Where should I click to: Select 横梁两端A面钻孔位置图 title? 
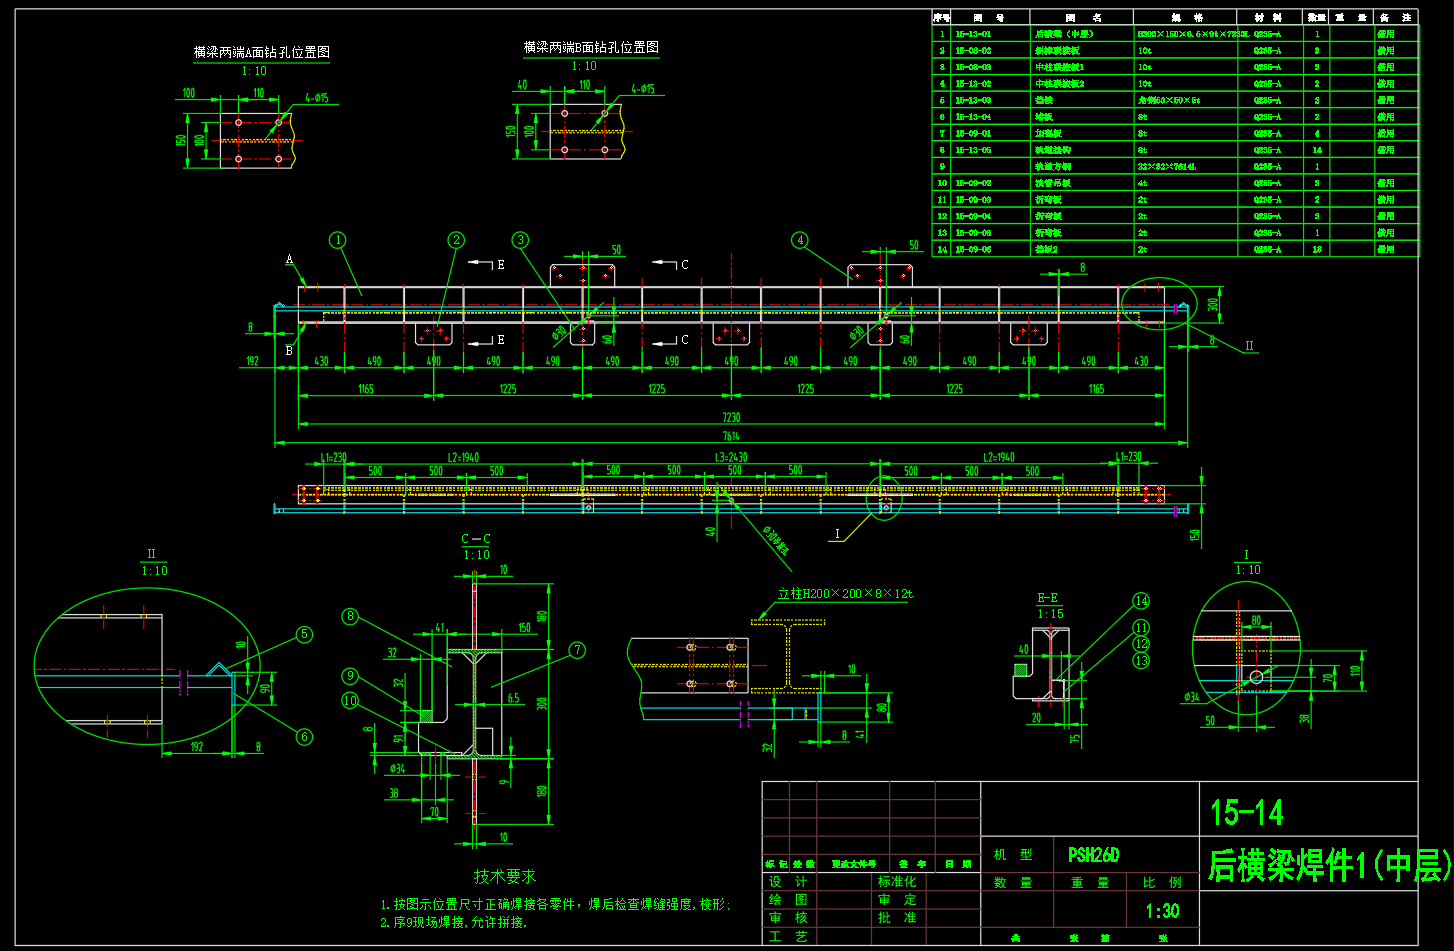(261, 52)
